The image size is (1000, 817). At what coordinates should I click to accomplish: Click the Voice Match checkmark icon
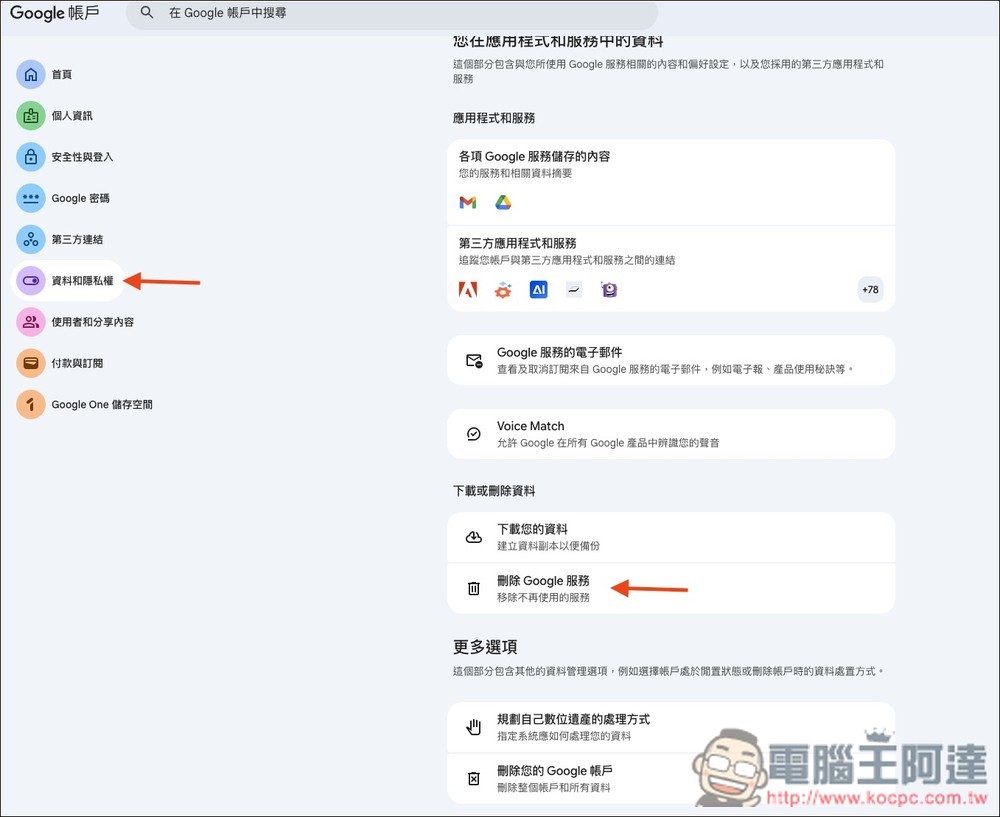(474, 434)
